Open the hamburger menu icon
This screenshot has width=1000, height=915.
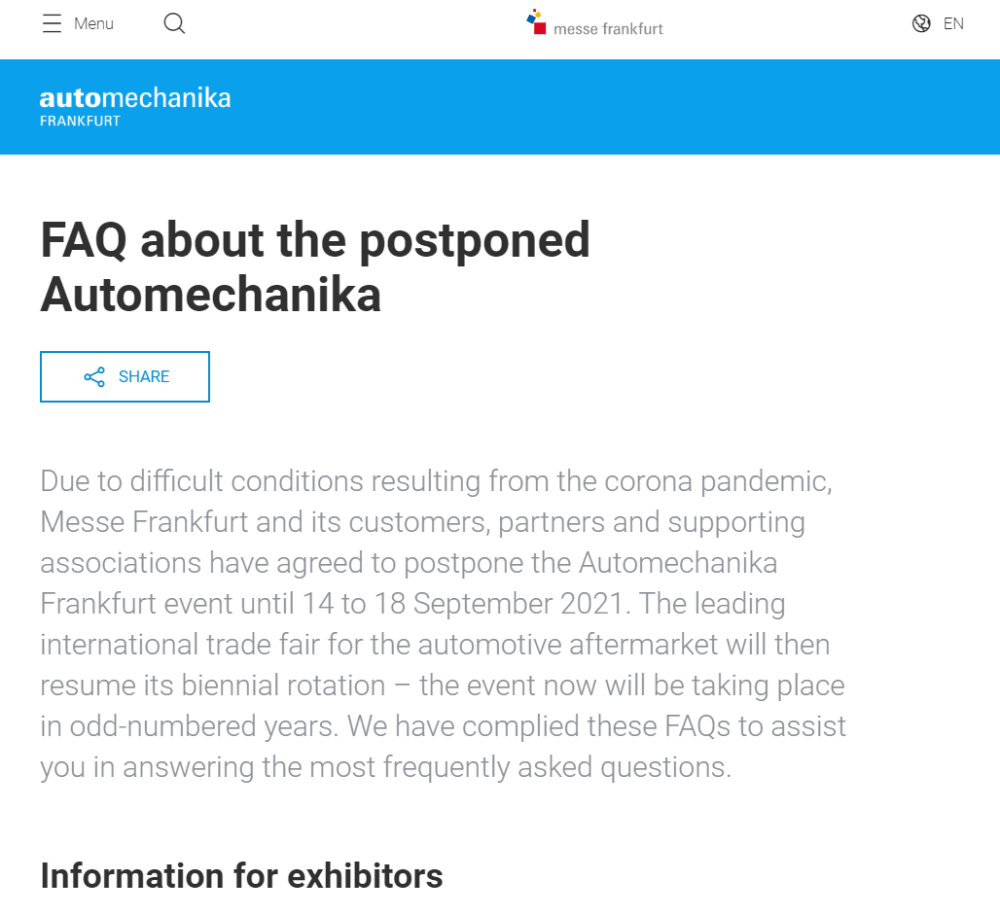[52, 24]
